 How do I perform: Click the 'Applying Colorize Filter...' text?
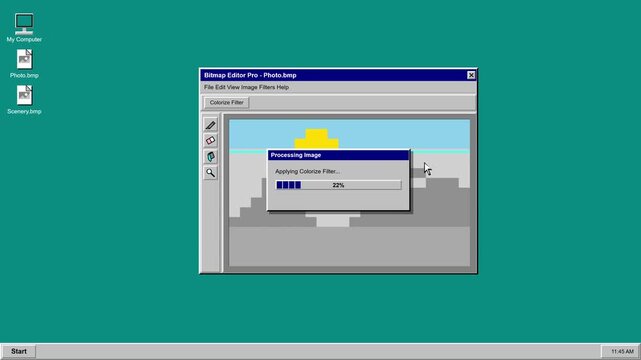pos(307,171)
